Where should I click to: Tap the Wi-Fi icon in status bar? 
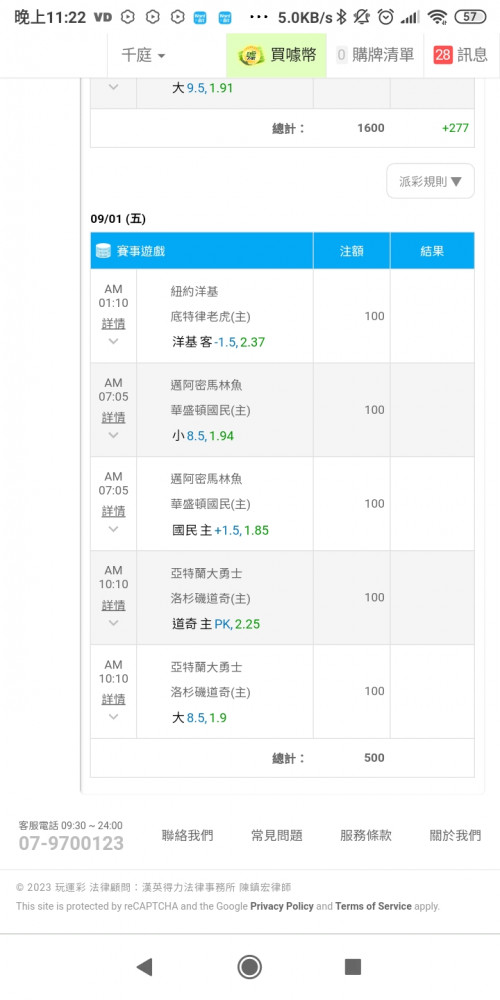[438, 17]
